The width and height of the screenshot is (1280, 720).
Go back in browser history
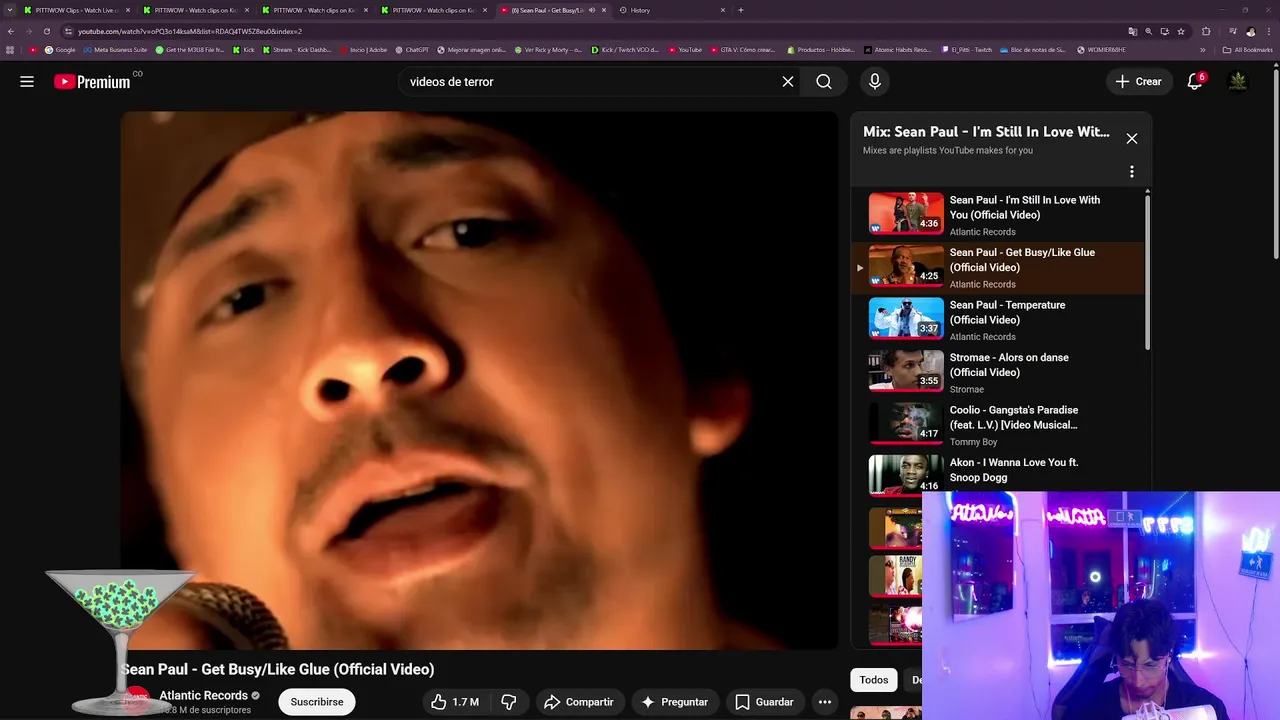tap(11, 31)
